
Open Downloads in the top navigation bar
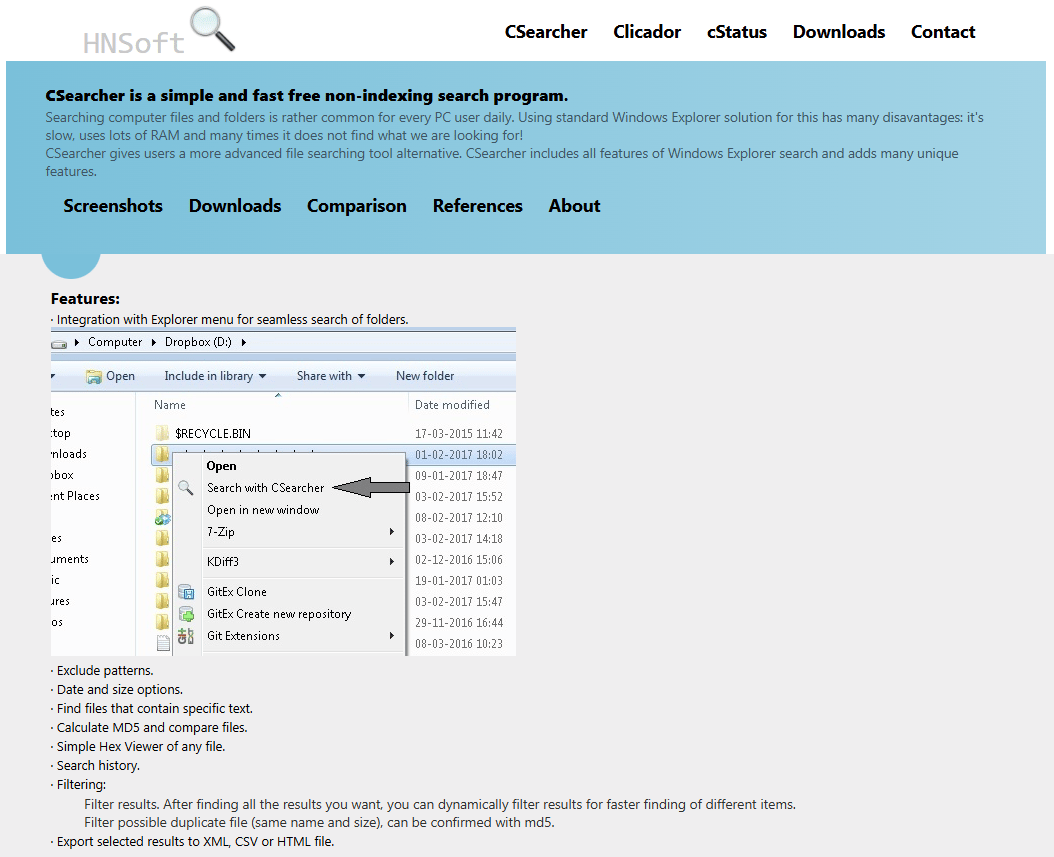[x=839, y=32]
